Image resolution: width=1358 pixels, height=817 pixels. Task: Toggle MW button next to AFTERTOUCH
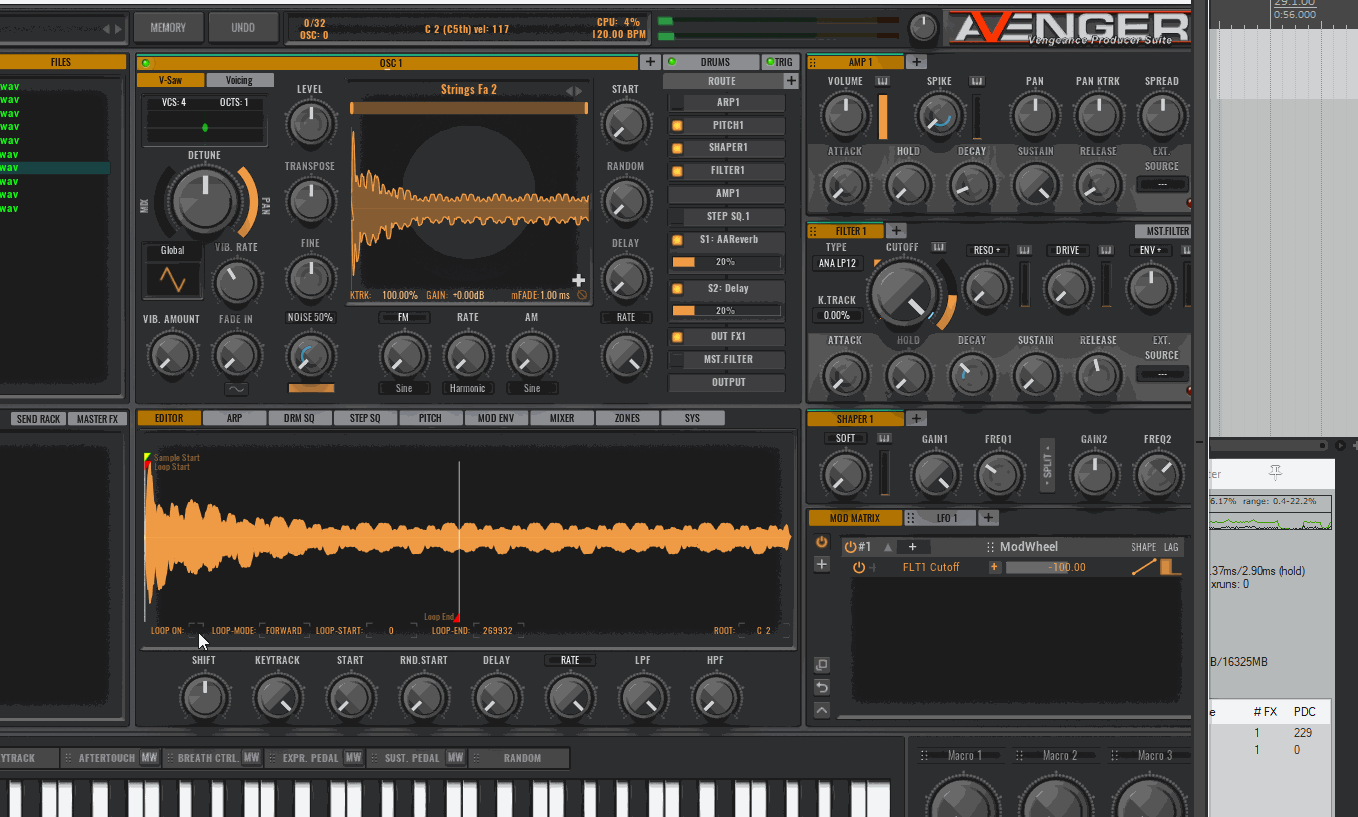tap(149, 758)
